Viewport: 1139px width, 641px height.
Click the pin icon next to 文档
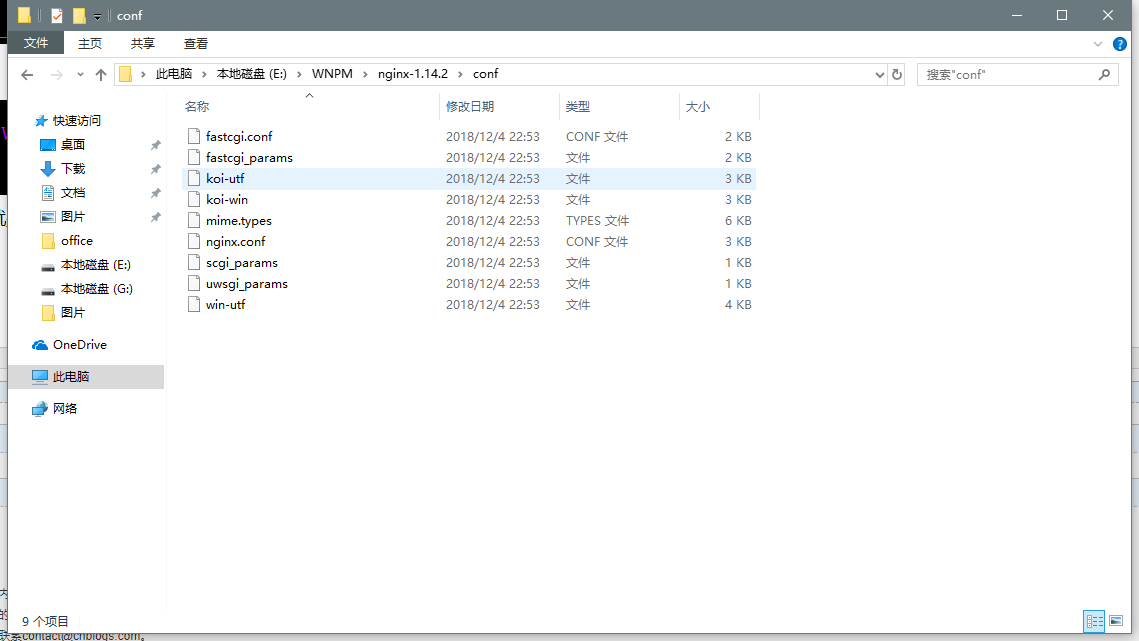155,193
